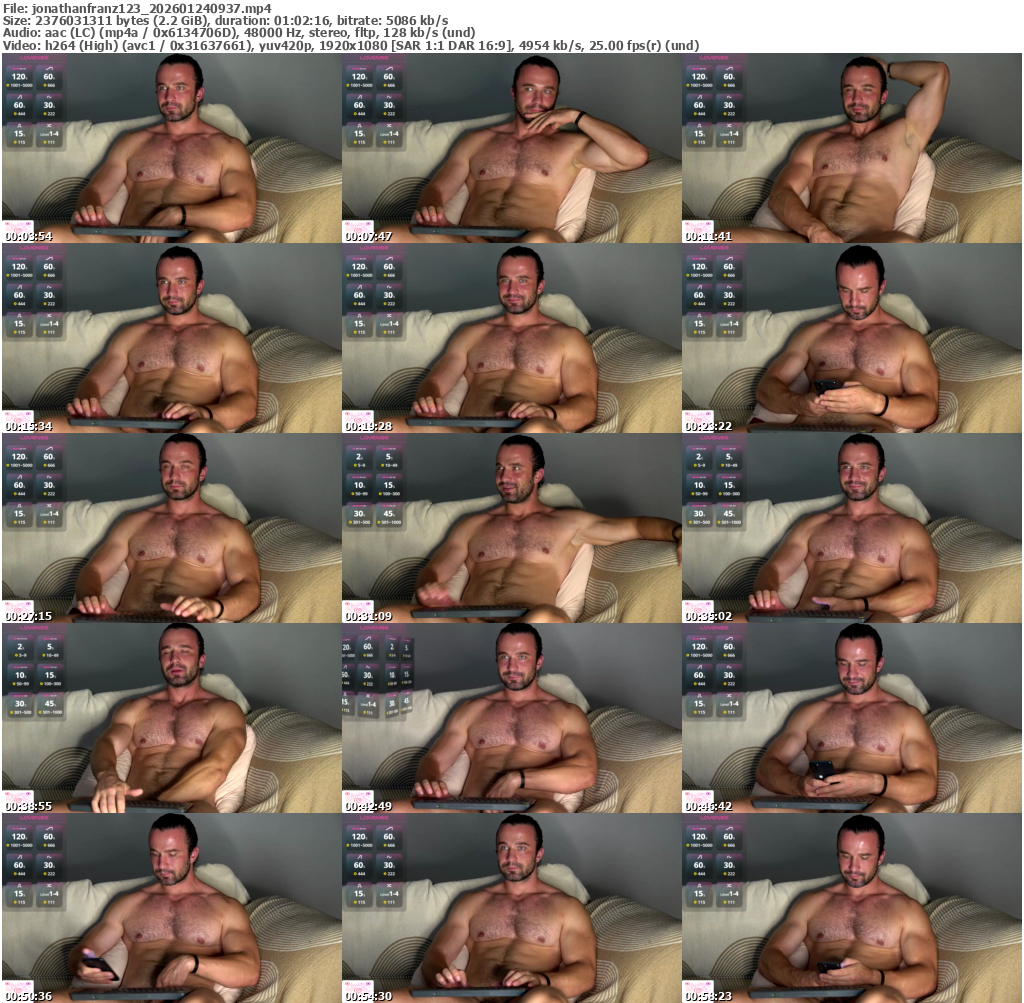
Task: Open the frame marked 00:38:55
Action: click(x=171, y=718)
